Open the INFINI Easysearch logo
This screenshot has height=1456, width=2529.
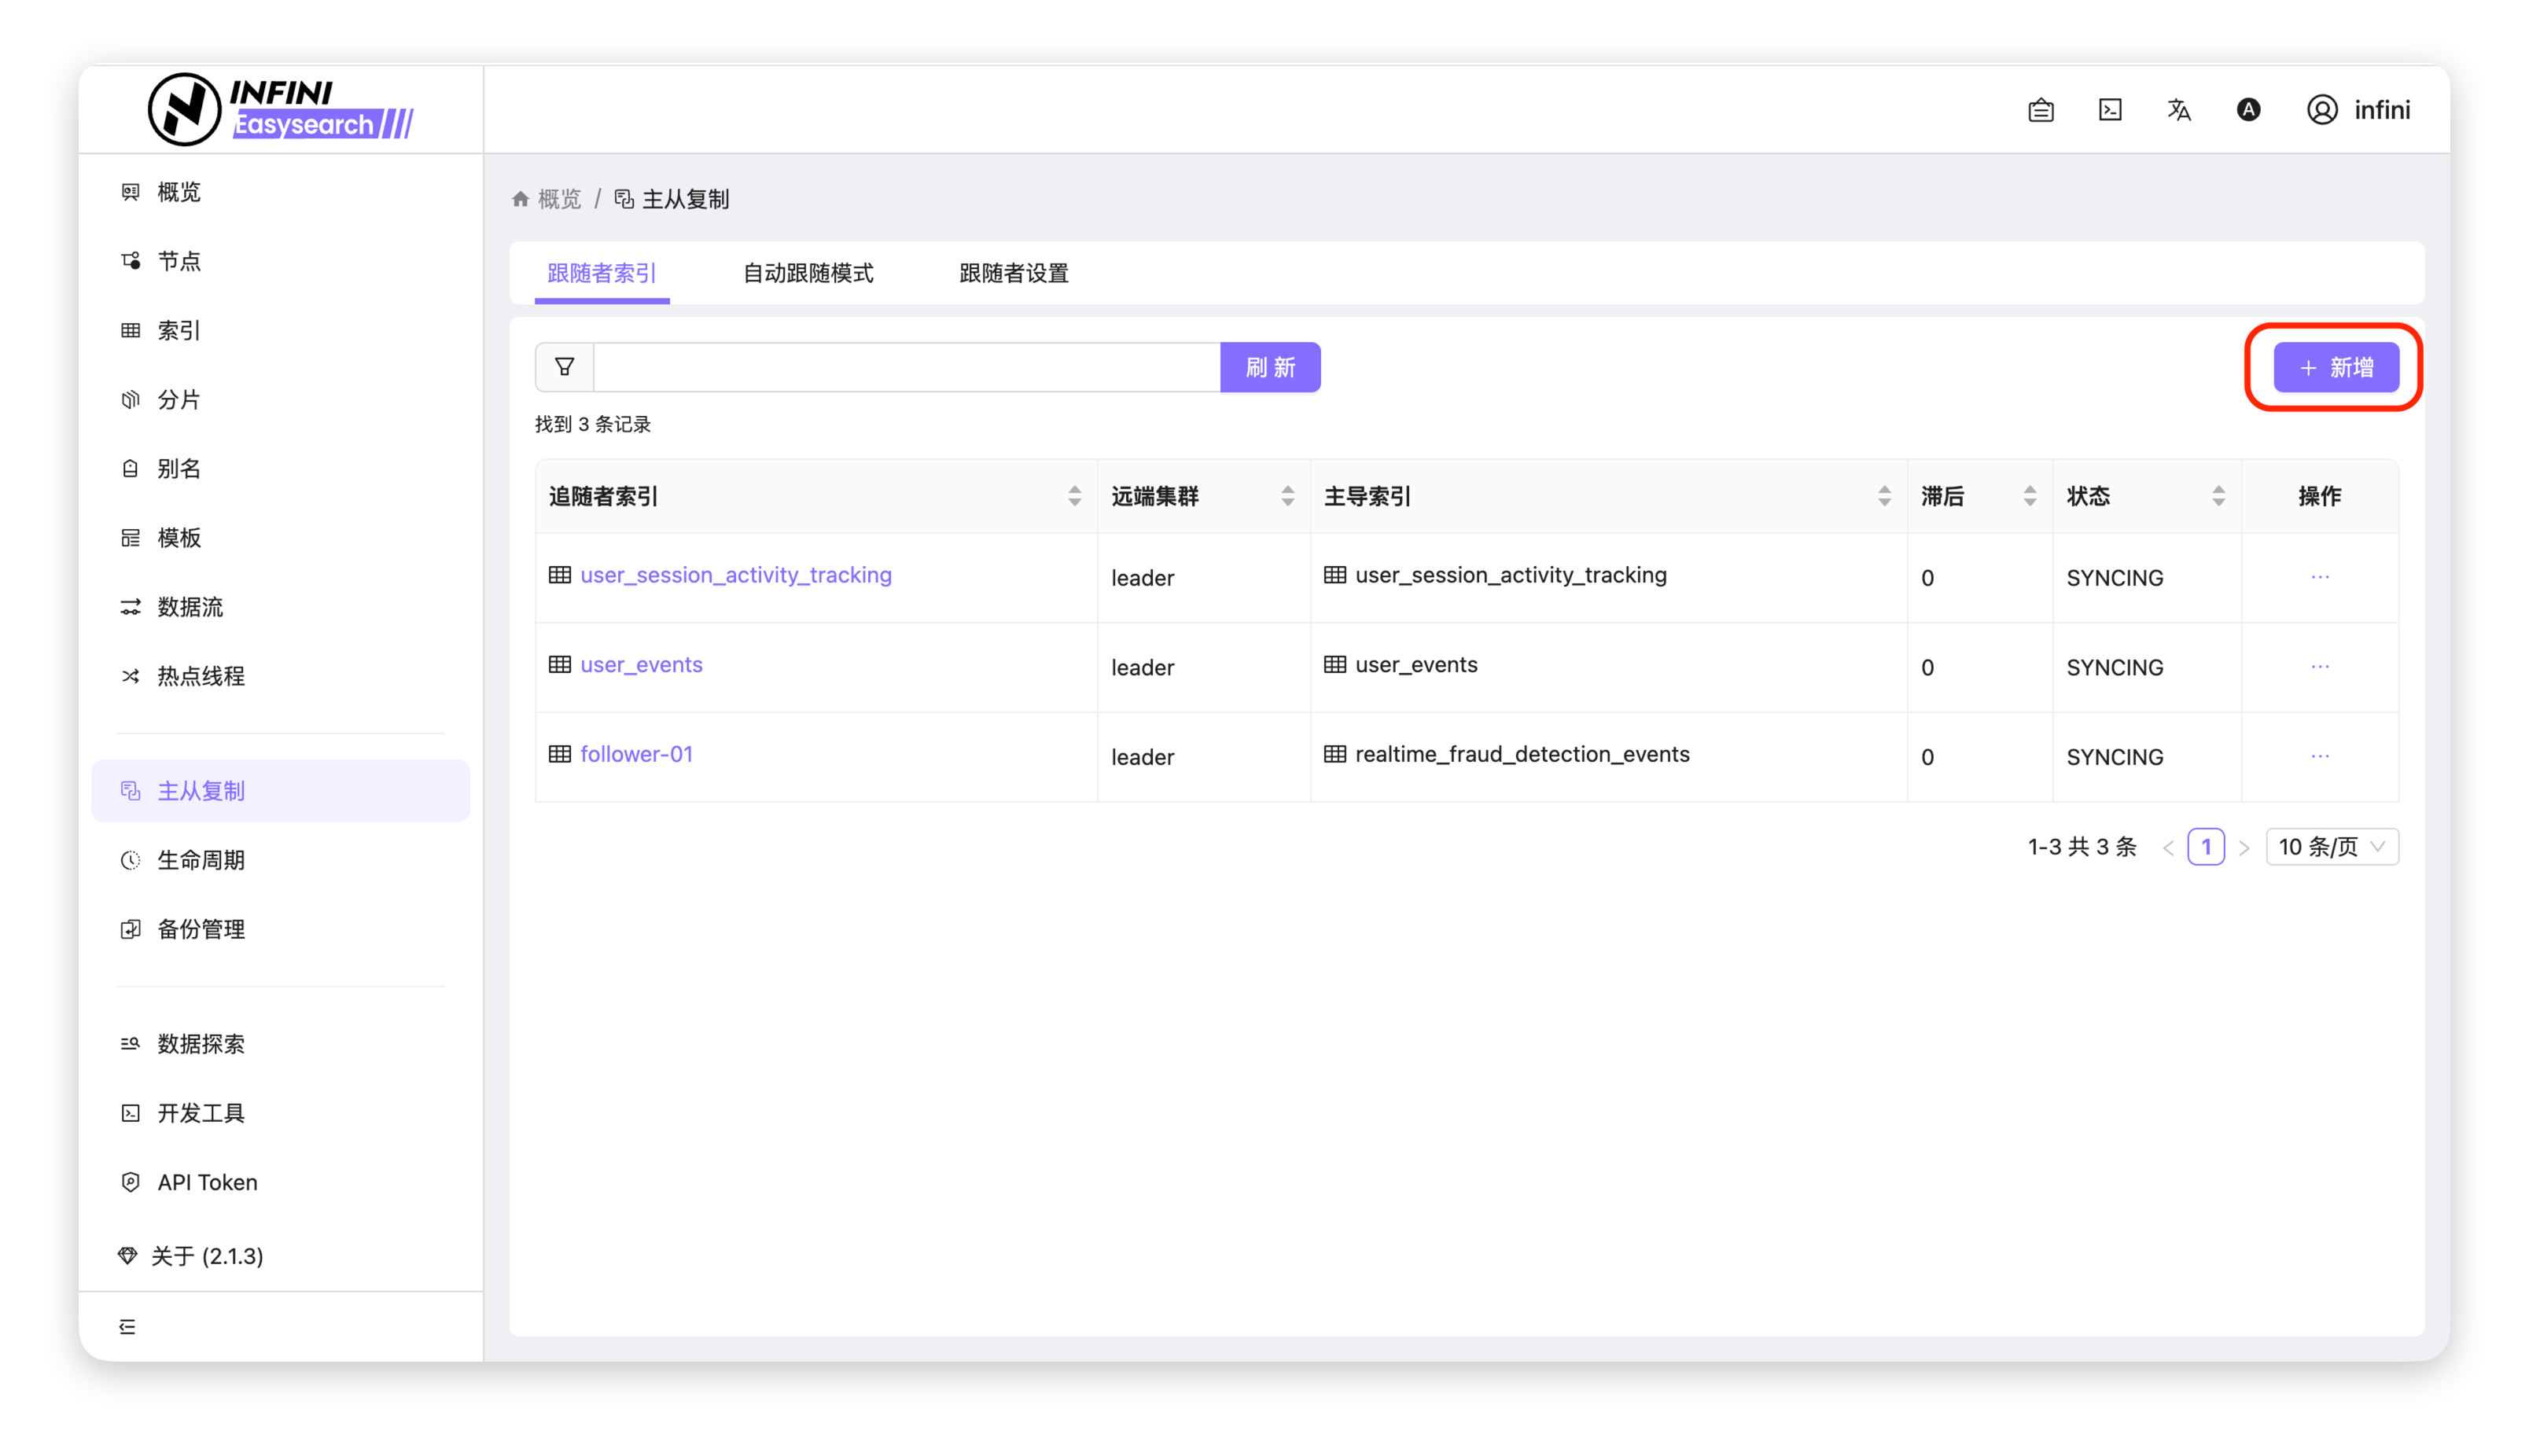pos(281,109)
